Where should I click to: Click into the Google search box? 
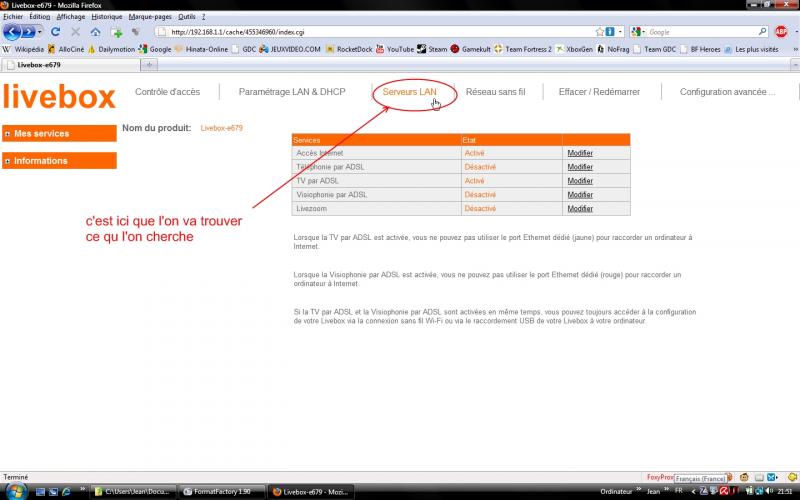click(703, 32)
